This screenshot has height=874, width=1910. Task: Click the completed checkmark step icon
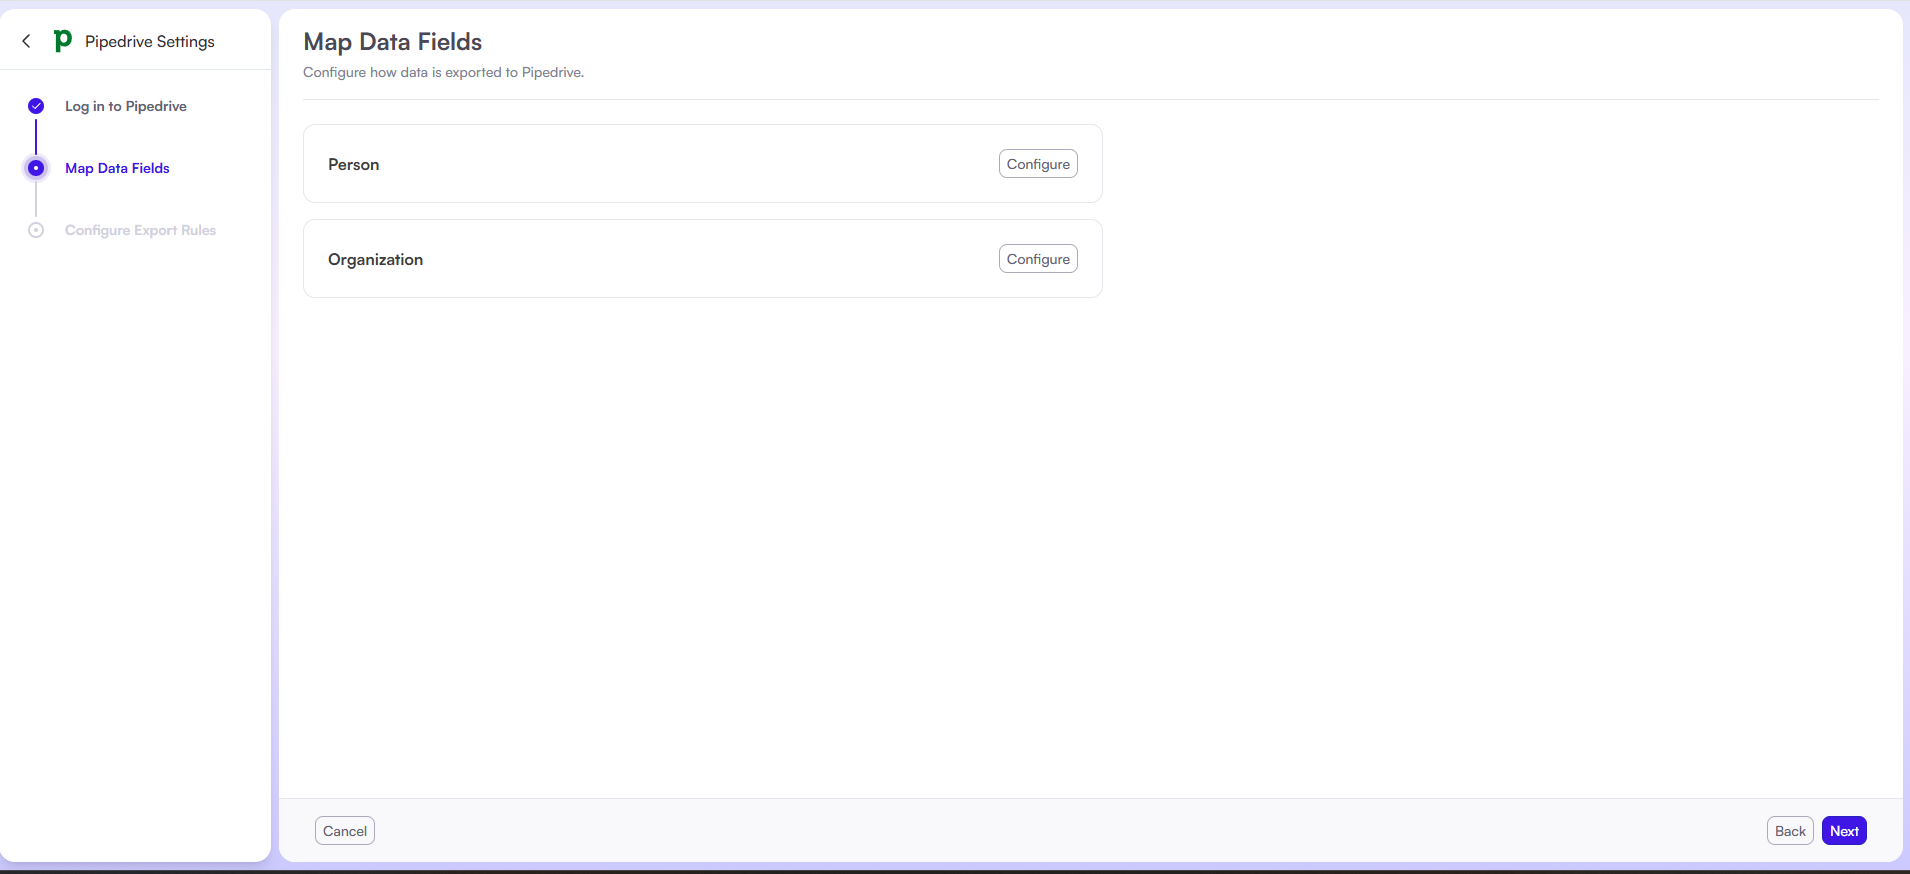[36, 106]
